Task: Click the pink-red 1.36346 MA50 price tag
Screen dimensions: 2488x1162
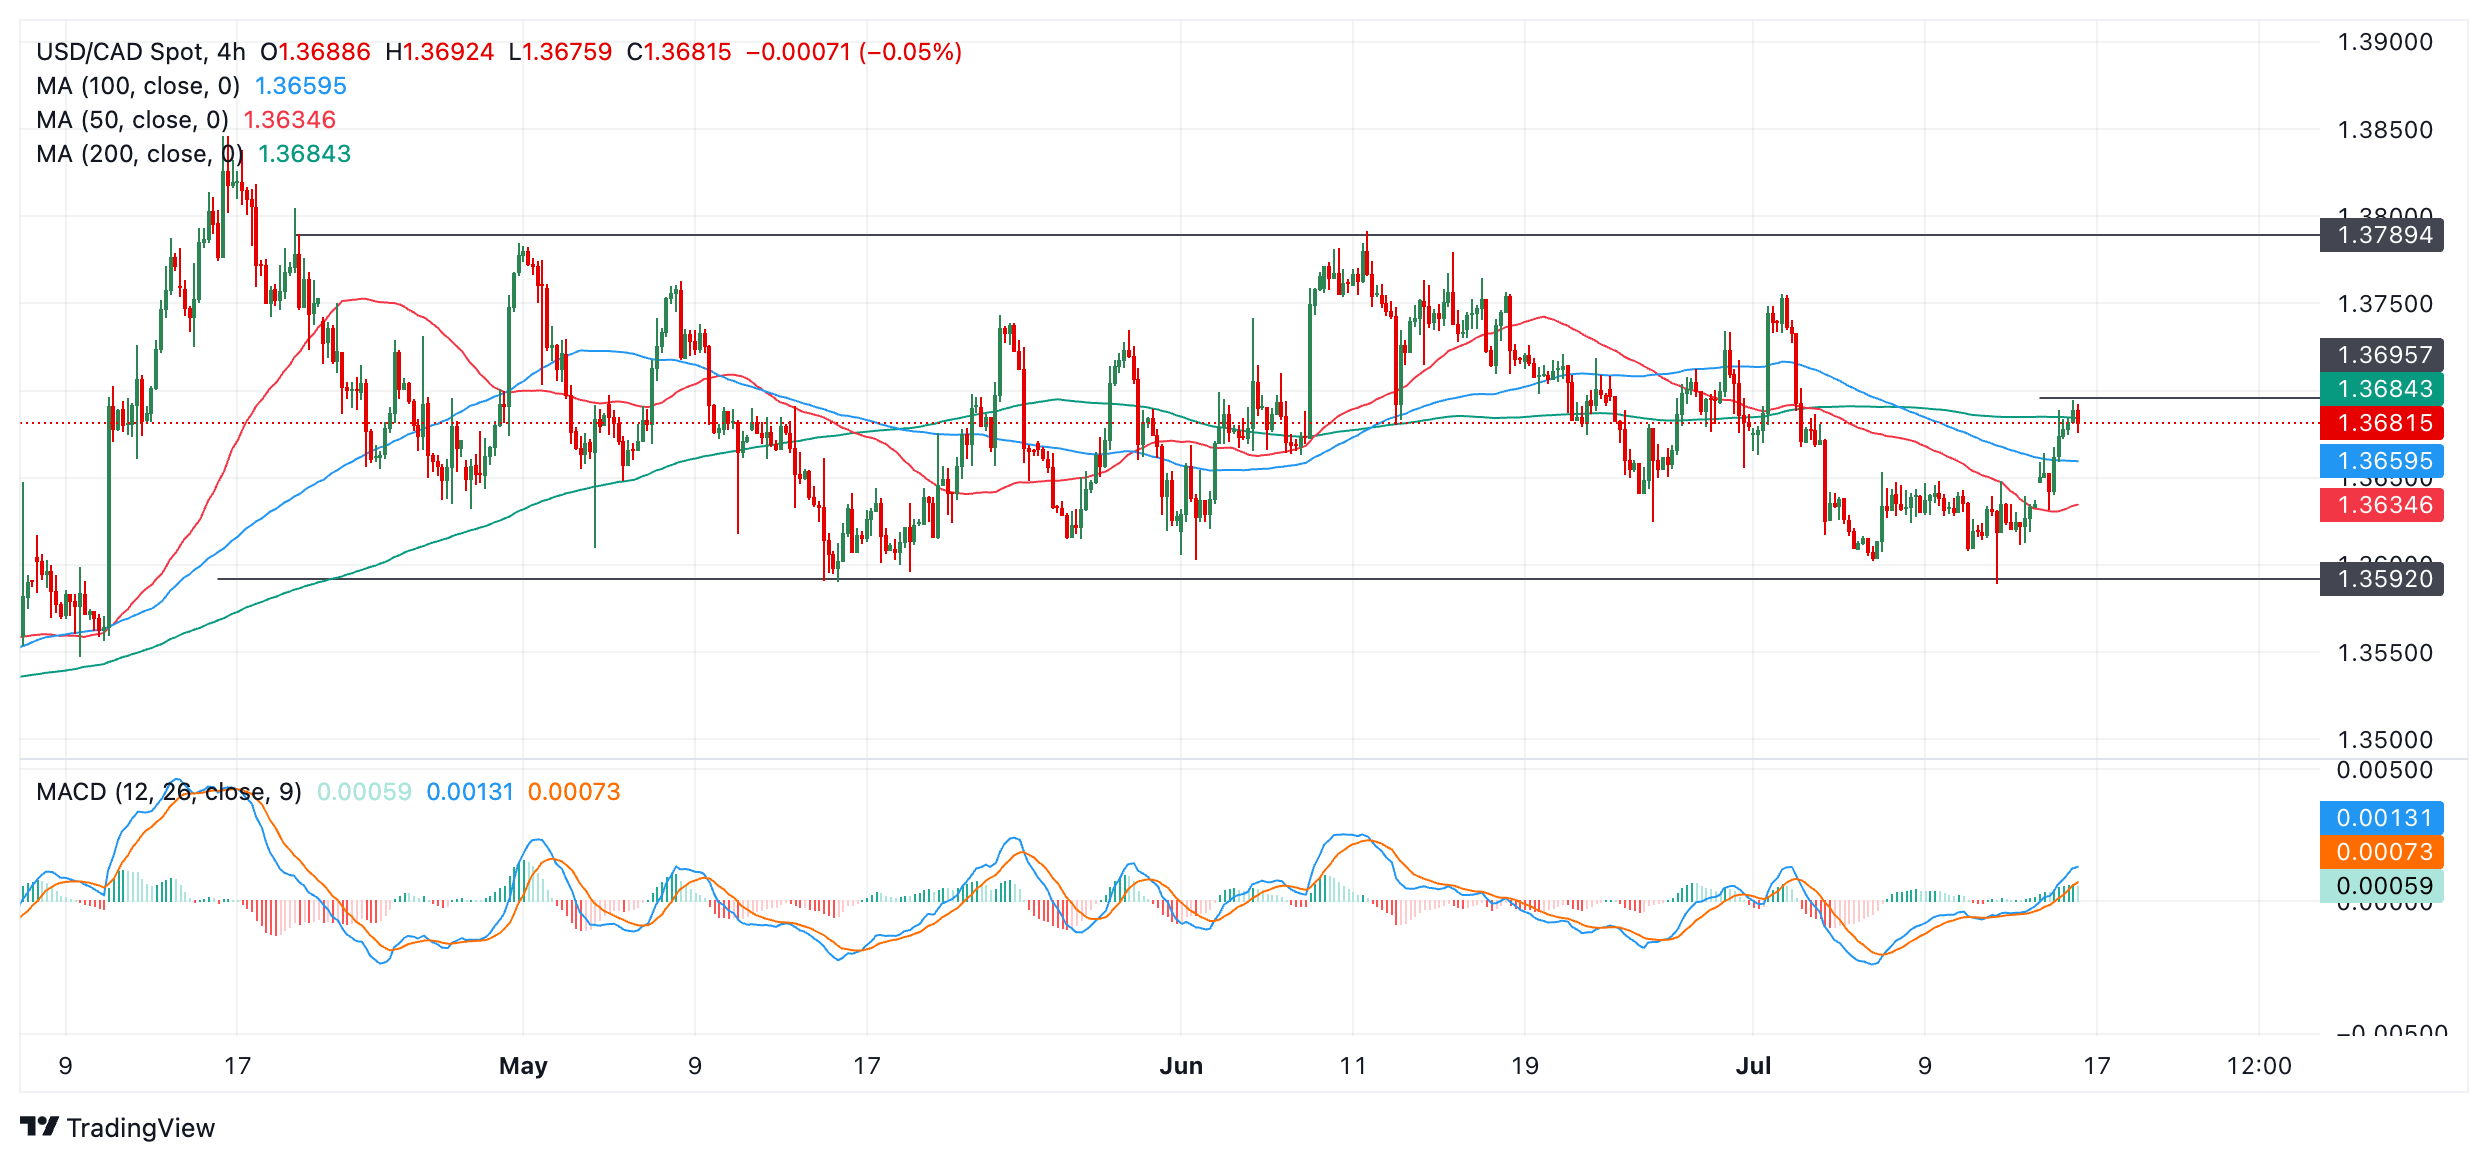Action: pyautogui.click(x=2383, y=505)
